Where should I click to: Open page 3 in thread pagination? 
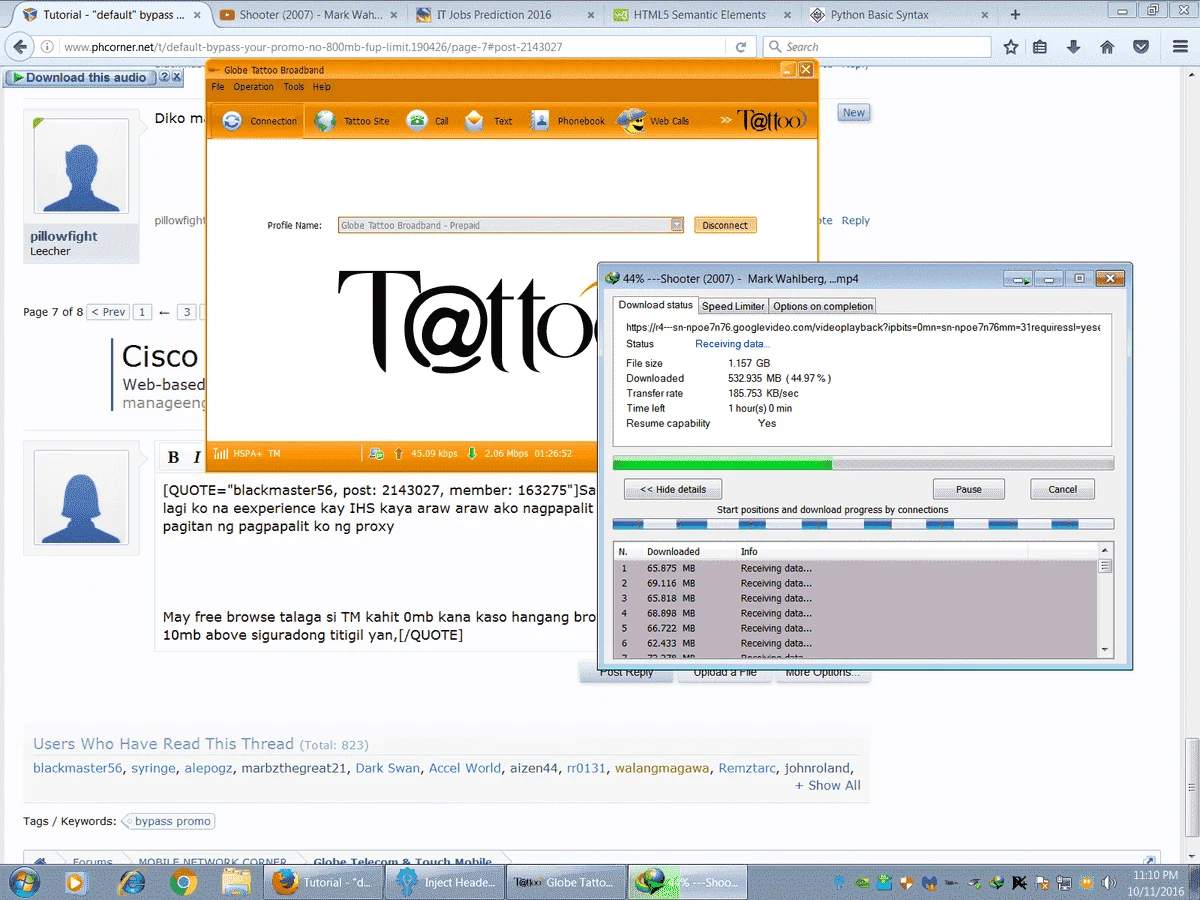[186, 312]
